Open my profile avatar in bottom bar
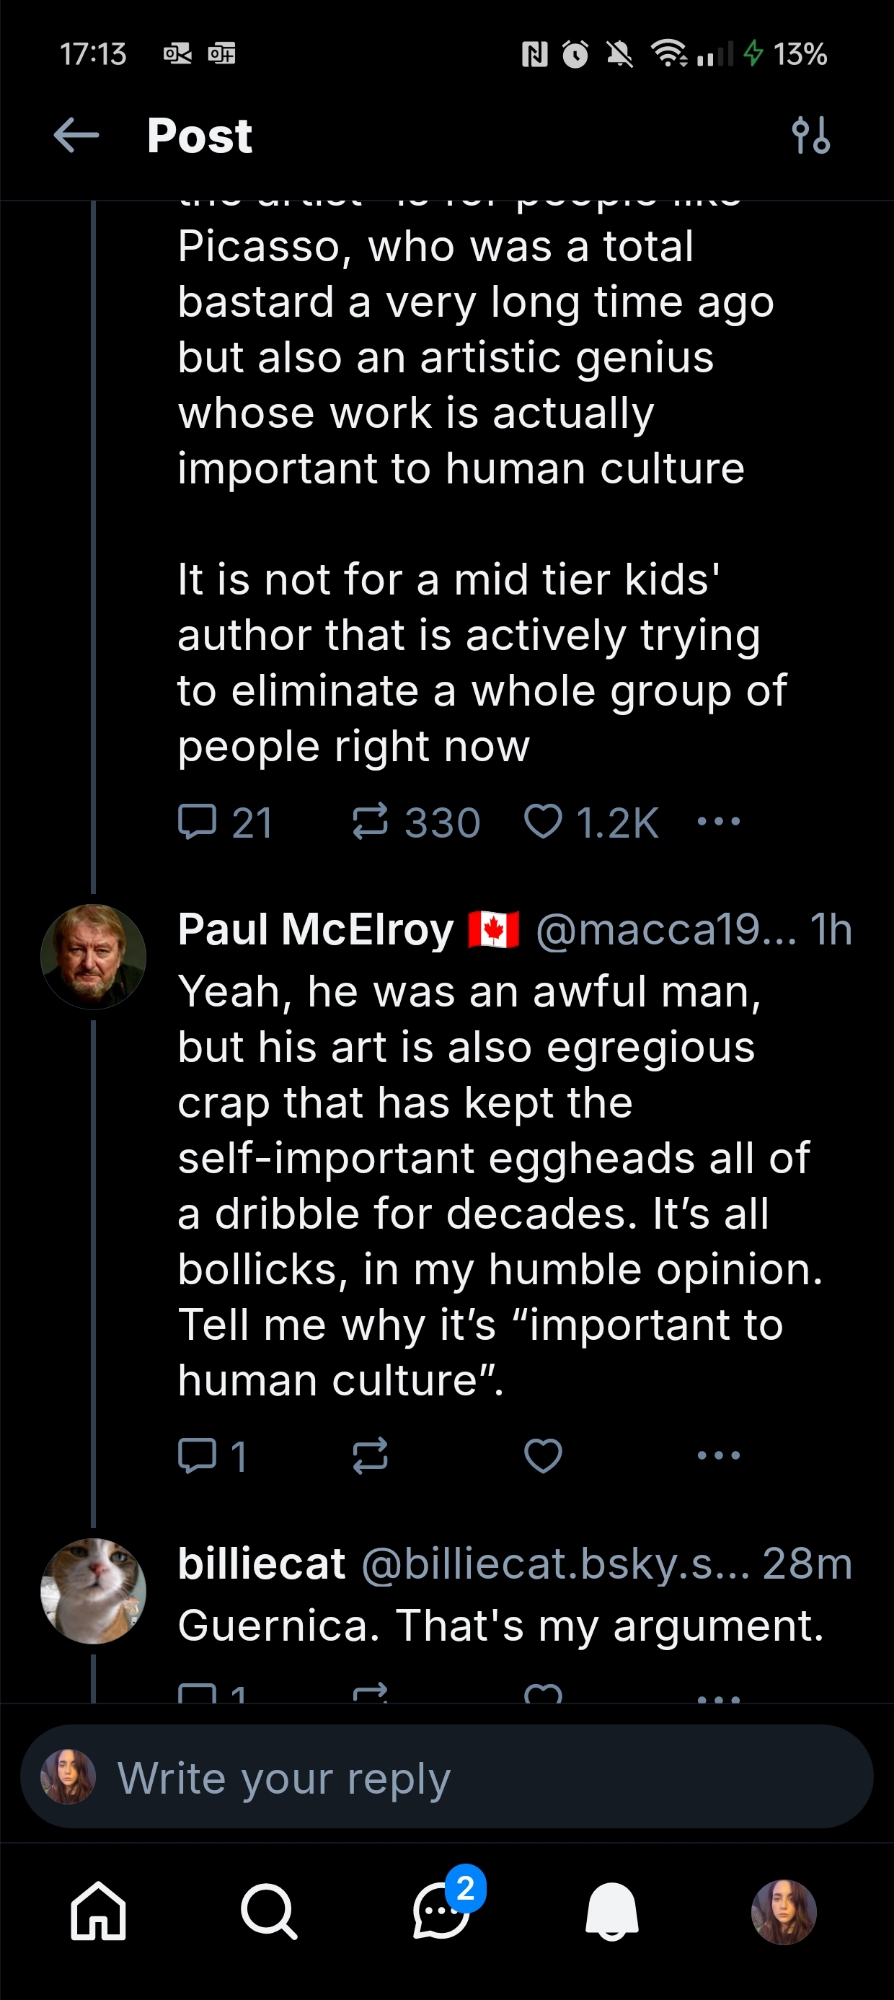 click(784, 1911)
